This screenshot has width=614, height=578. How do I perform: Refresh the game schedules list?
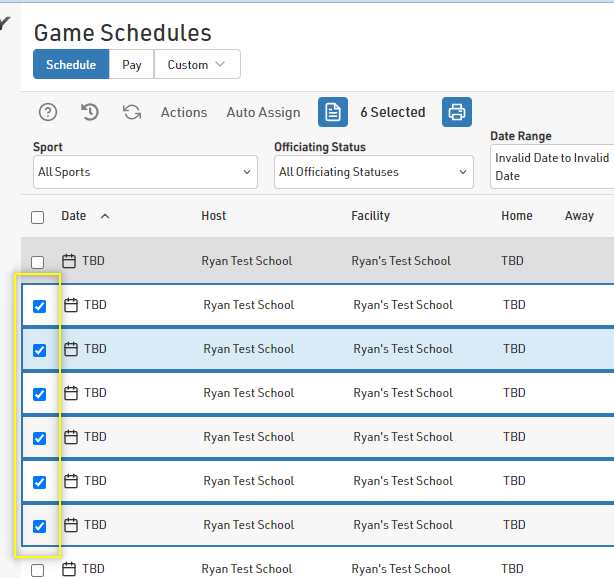[132, 112]
